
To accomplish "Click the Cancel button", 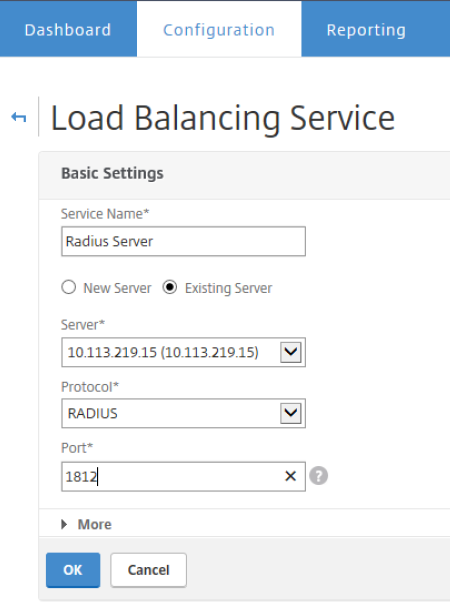I will [148, 570].
